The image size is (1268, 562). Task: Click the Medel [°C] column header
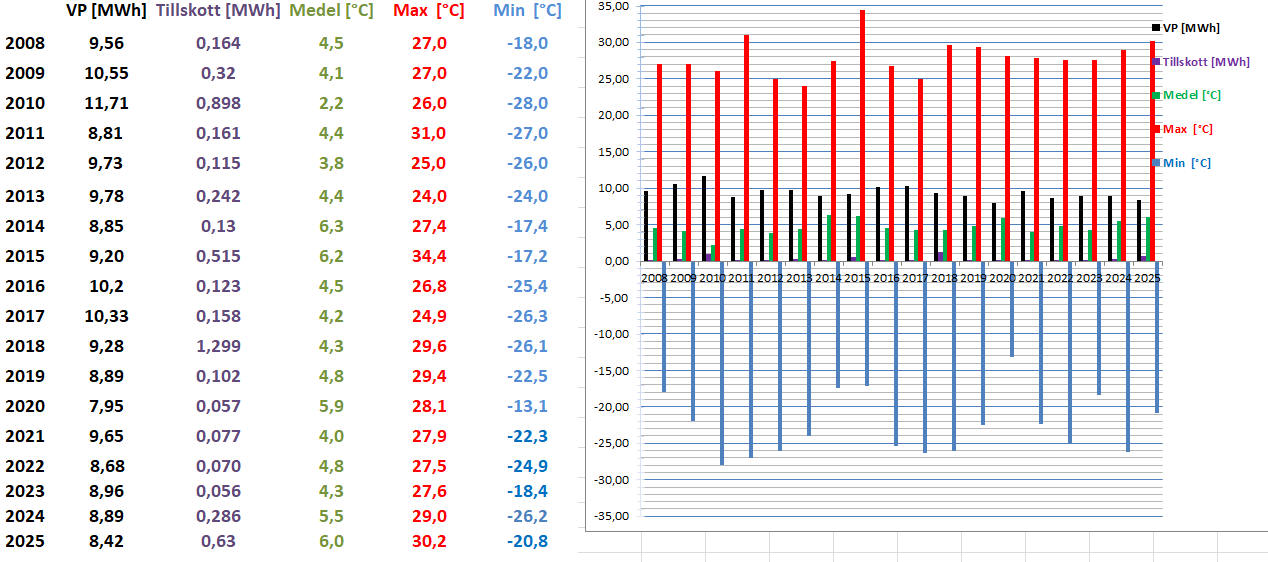pyautogui.click(x=331, y=11)
